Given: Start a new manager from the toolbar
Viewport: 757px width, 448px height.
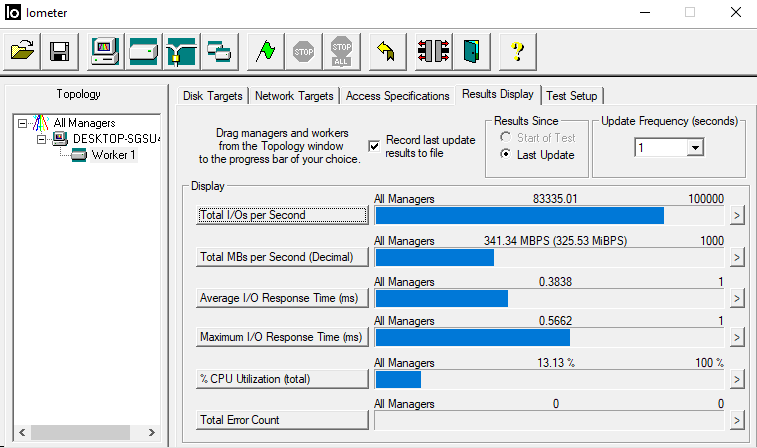Looking at the screenshot, I should (105, 51).
